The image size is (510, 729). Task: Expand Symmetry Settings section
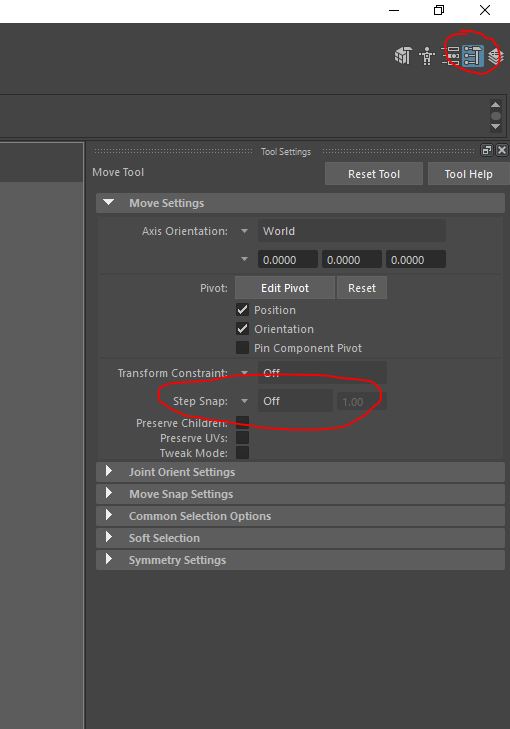[x=300, y=560]
